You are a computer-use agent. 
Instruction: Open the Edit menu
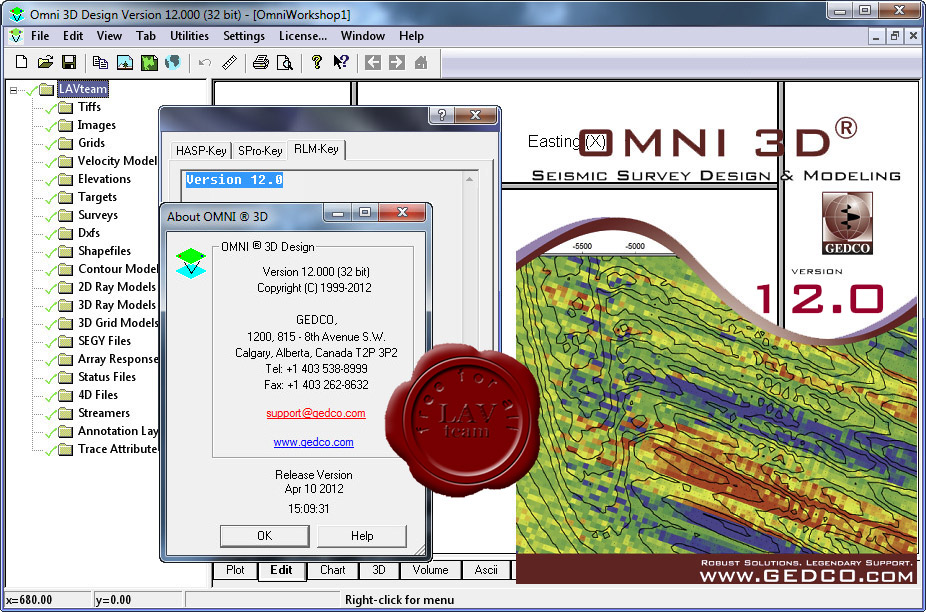(x=73, y=36)
